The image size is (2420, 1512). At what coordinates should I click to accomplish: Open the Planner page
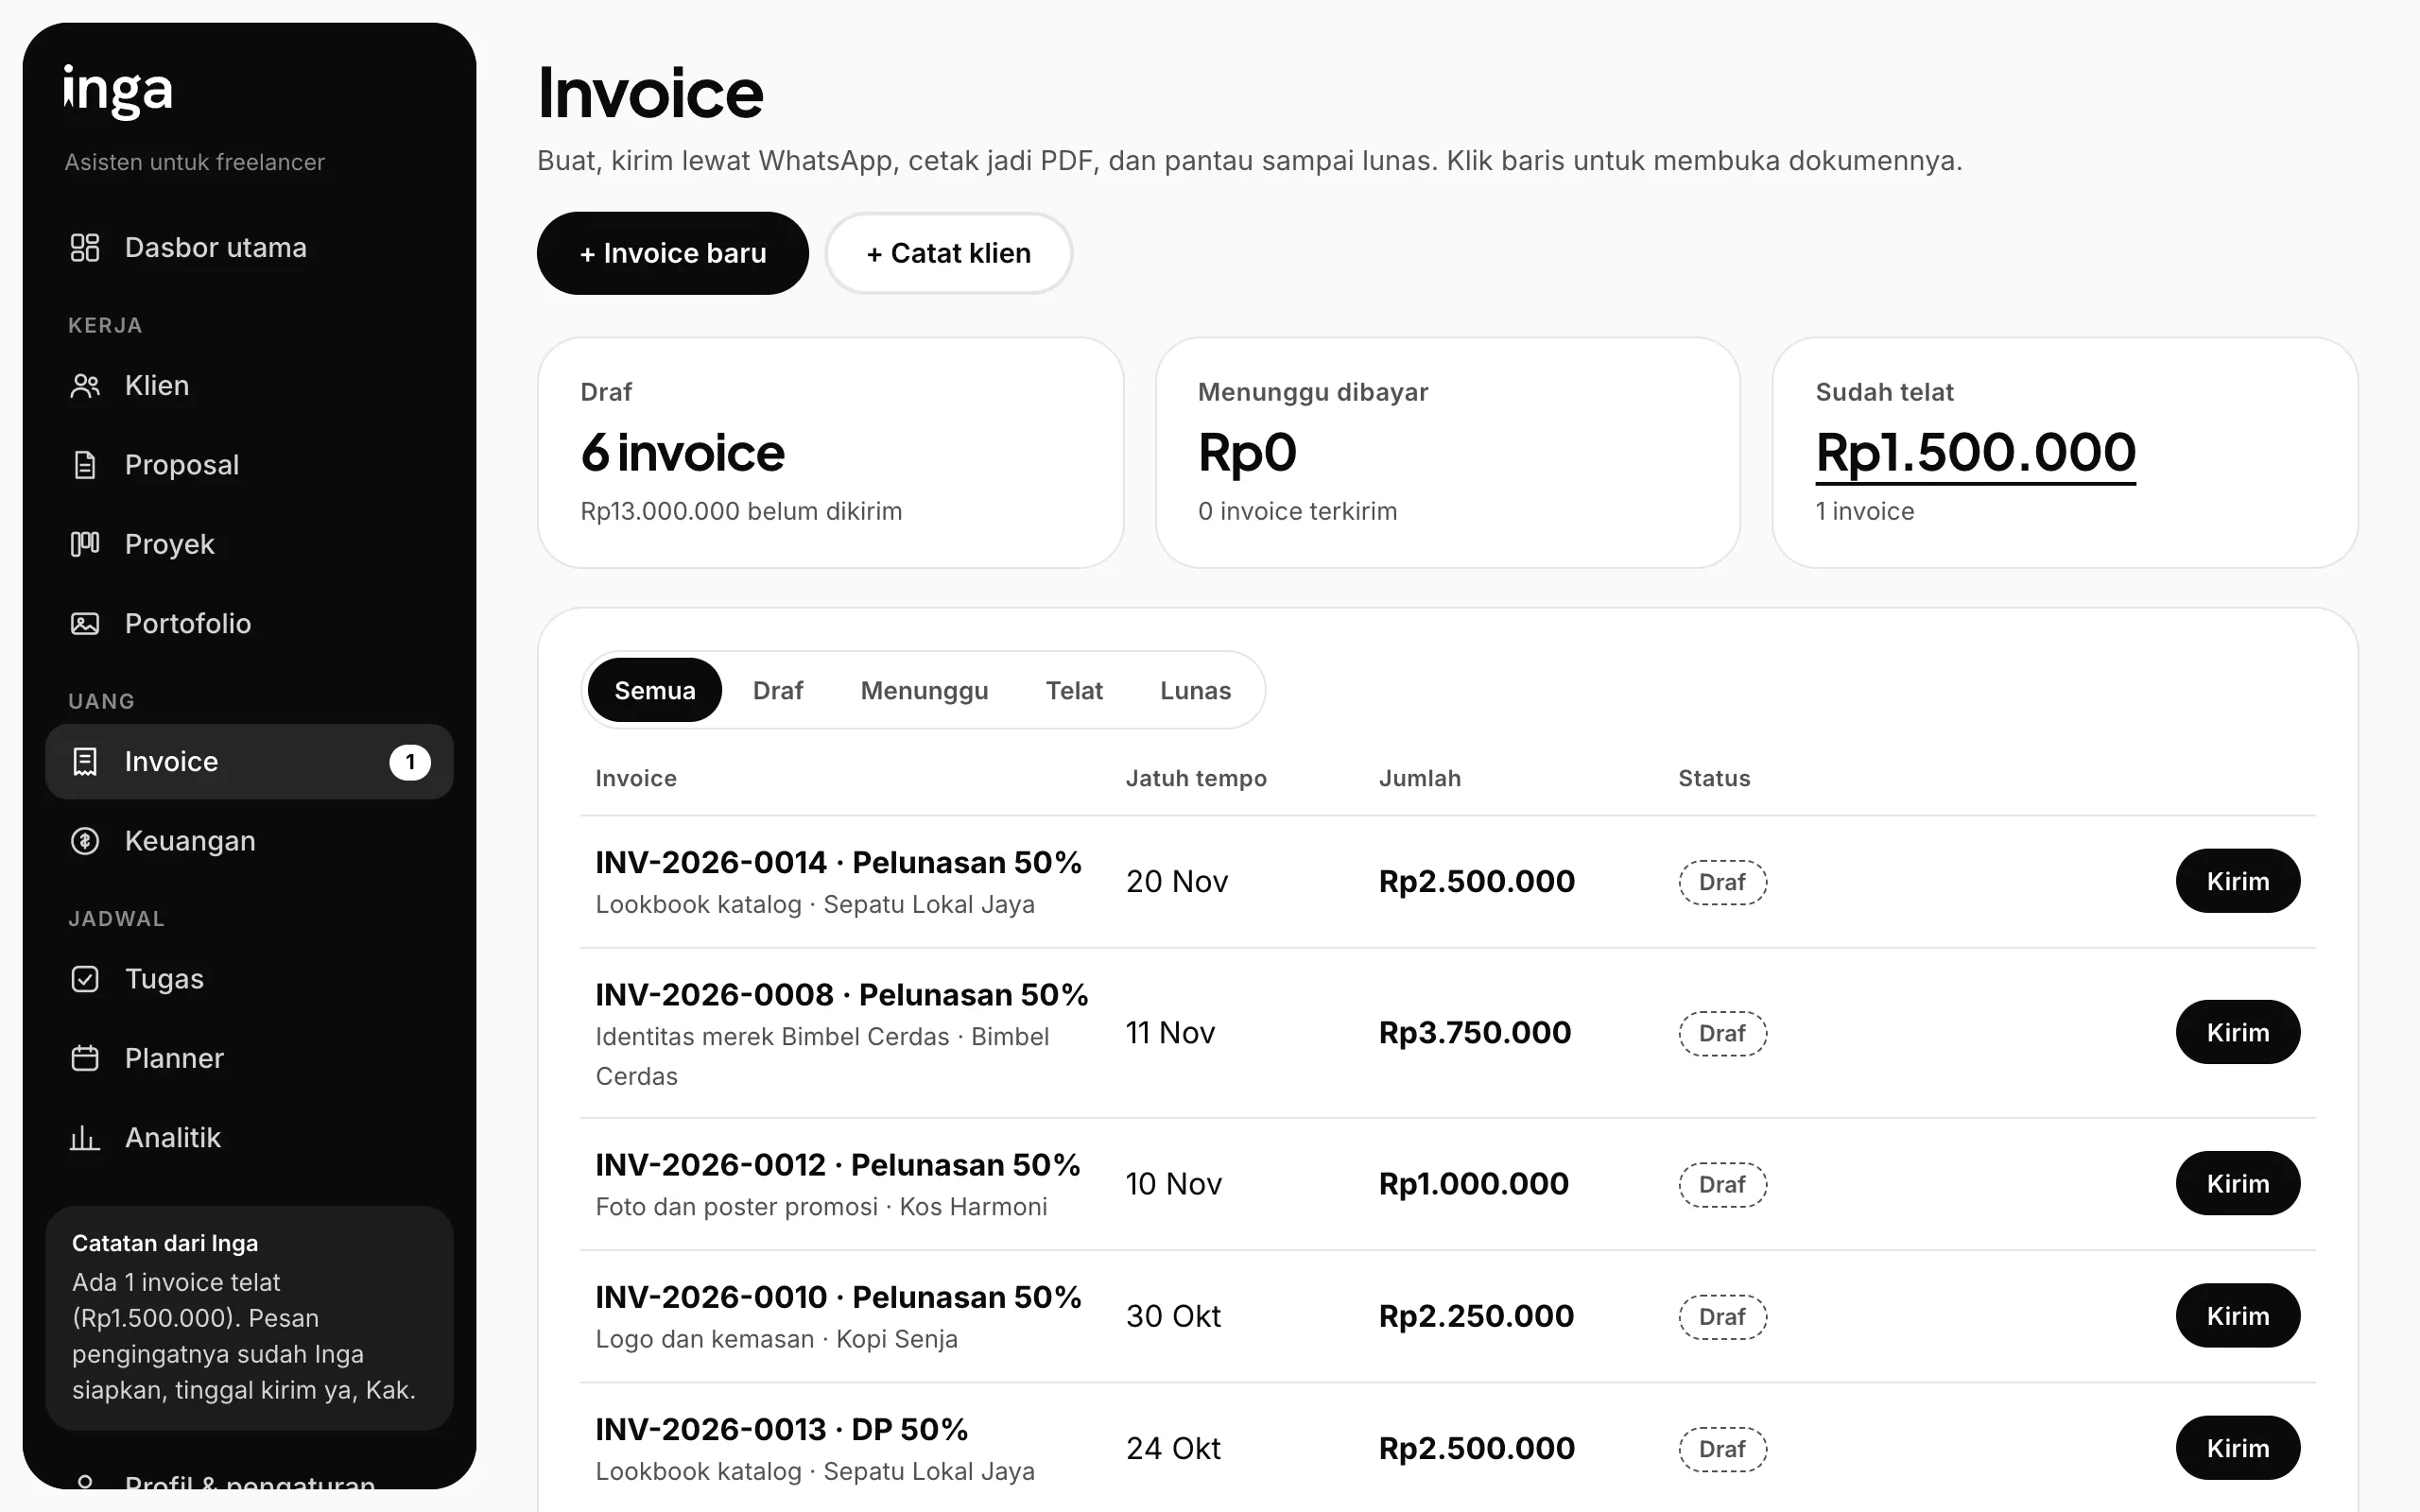pos(249,1058)
